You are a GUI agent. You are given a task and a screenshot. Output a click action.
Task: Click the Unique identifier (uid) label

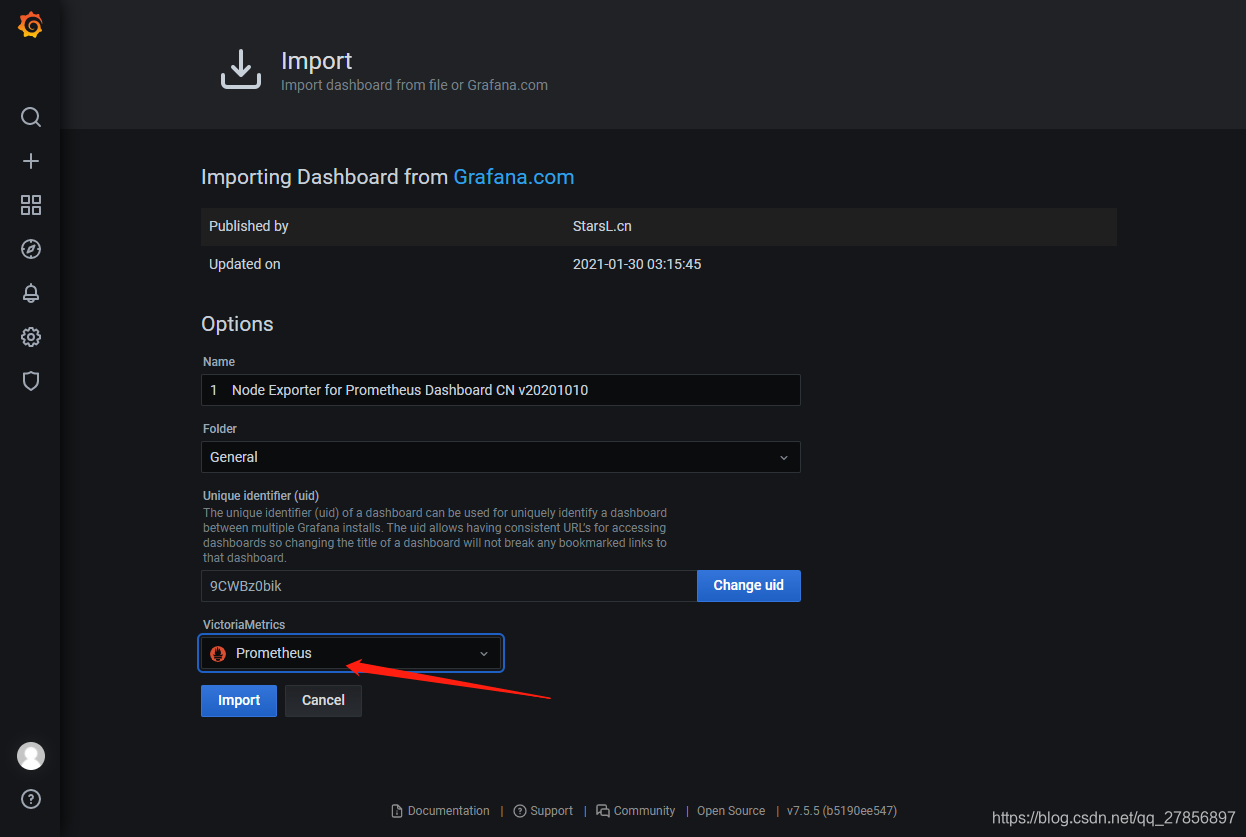coord(261,496)
